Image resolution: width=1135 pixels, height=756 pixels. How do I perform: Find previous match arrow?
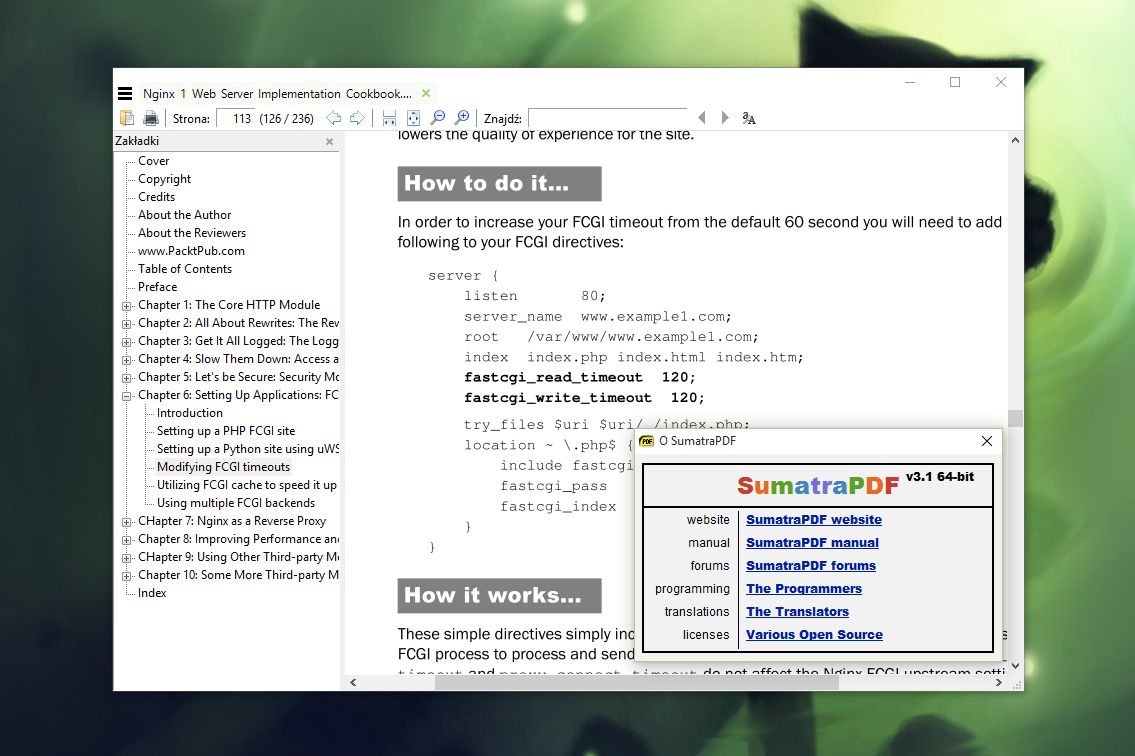[701, 118]
